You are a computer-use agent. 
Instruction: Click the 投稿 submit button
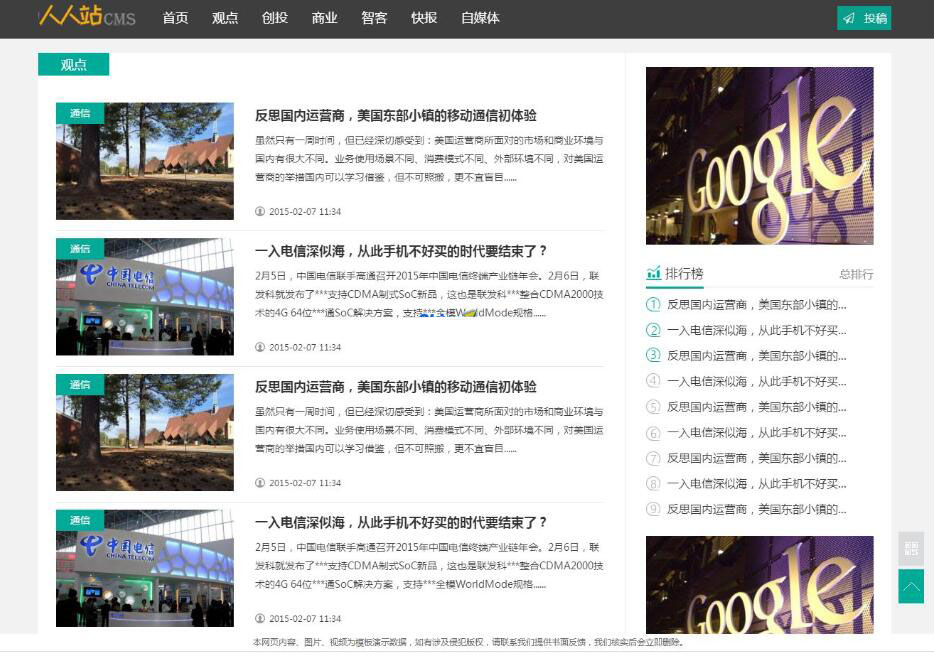[864, 18]
